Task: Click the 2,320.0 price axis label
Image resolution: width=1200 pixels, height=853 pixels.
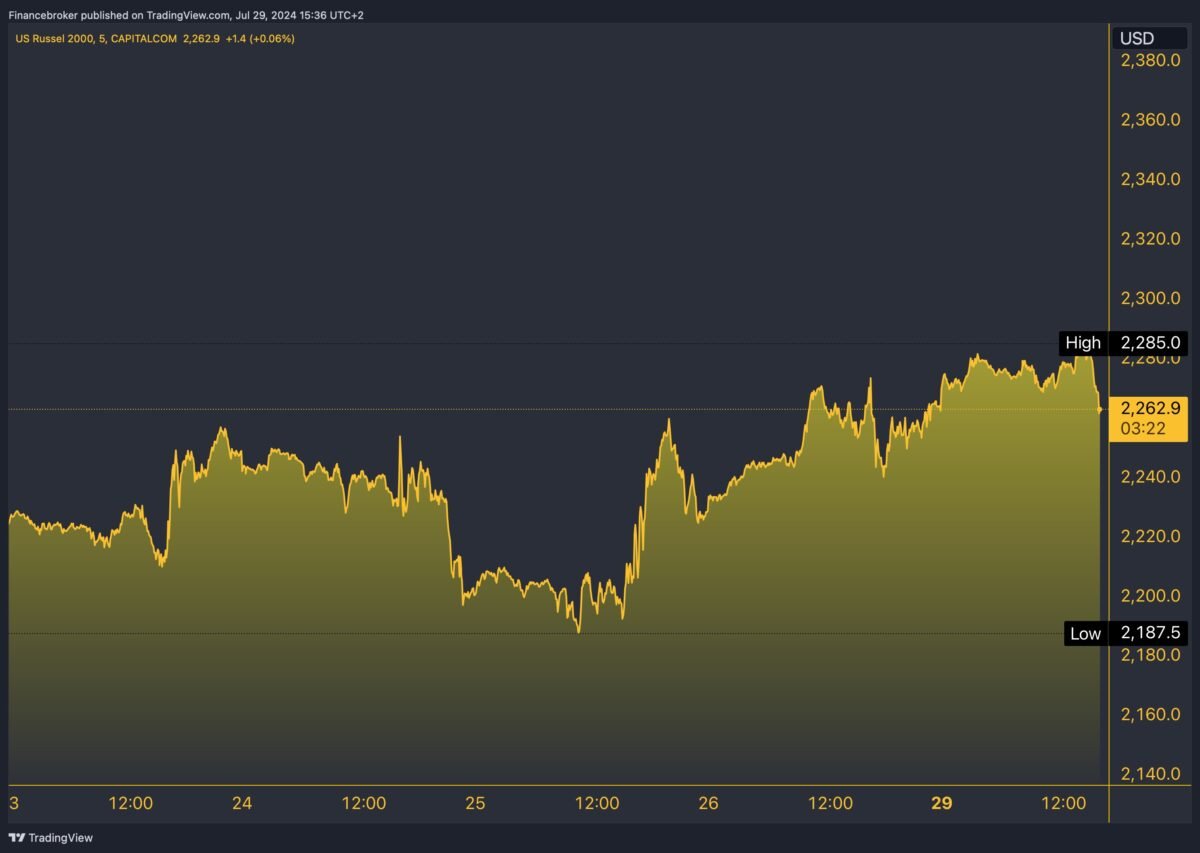Action: tap(1151, 239)
